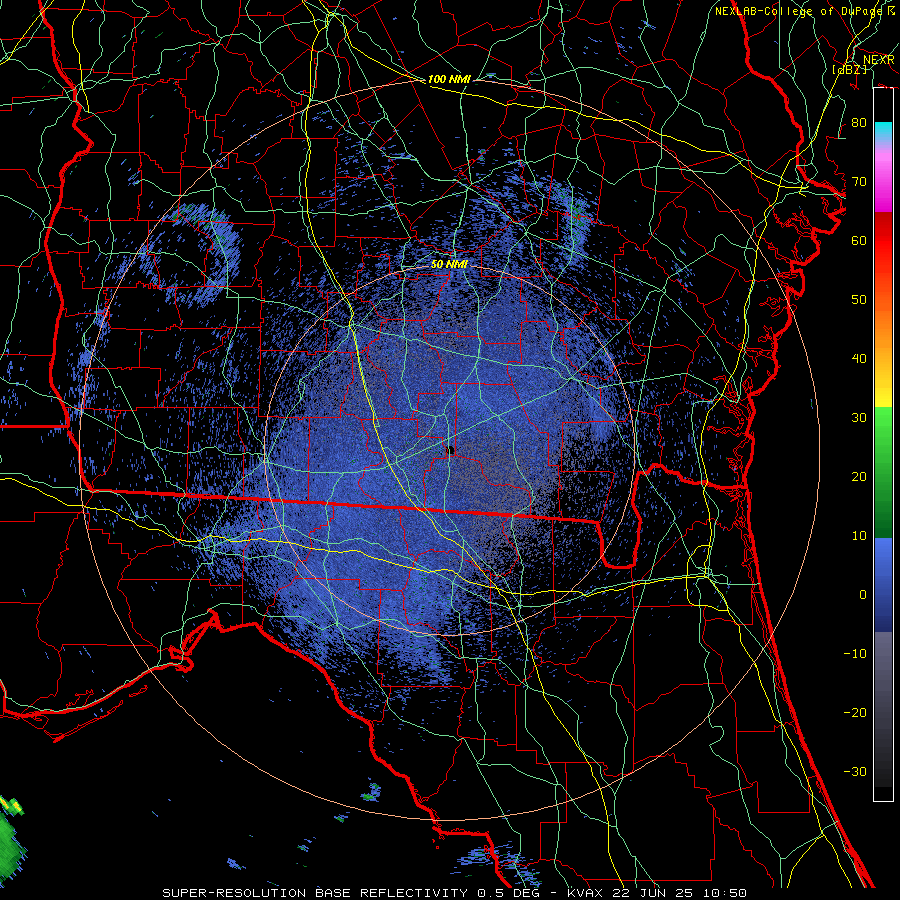Click the 70 value on the color scale

(859, 181)
